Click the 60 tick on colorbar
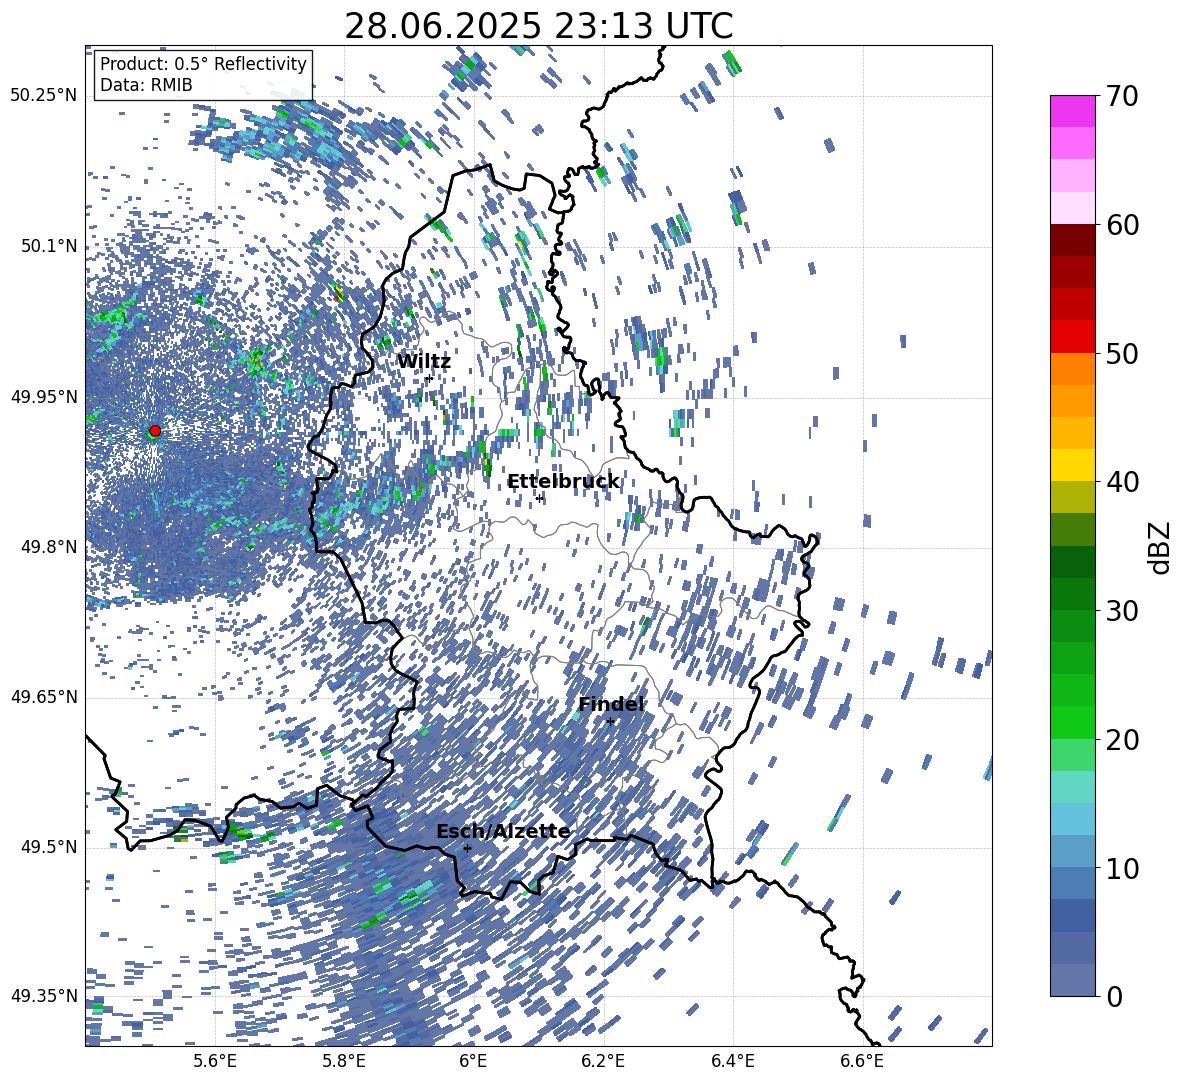 (1123, 225)
